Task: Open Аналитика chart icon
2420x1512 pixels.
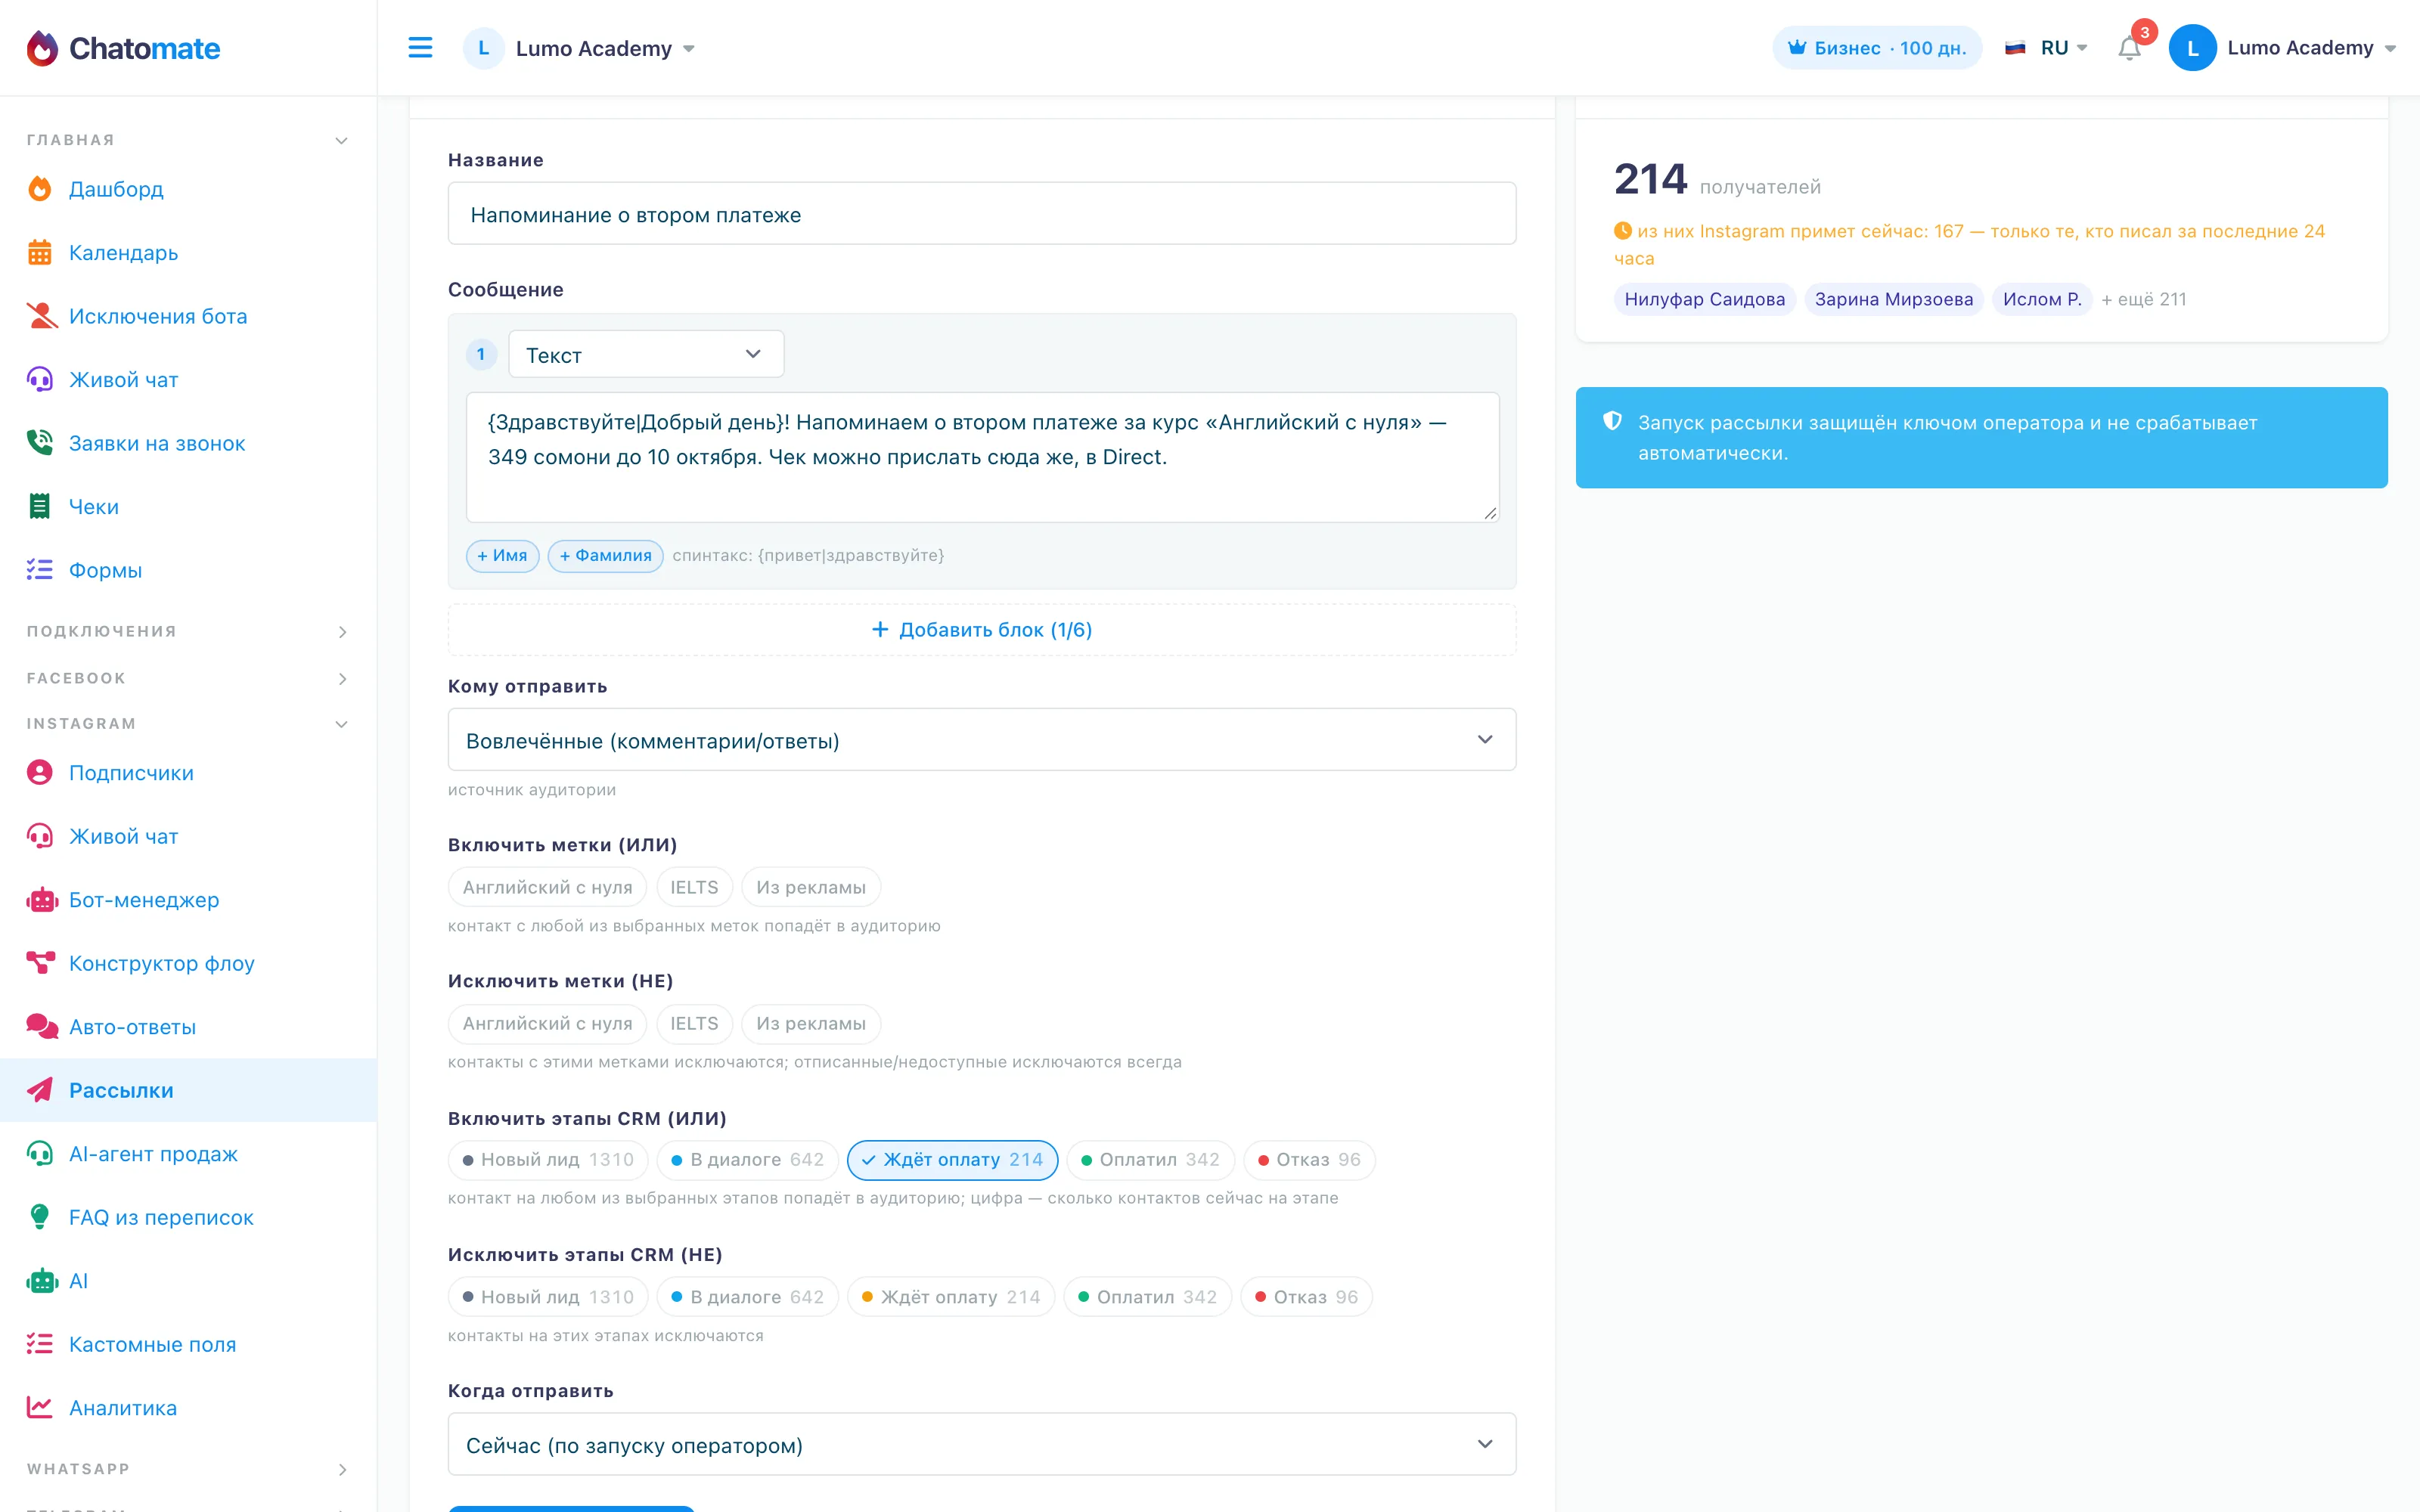Action: [40, 1408]
